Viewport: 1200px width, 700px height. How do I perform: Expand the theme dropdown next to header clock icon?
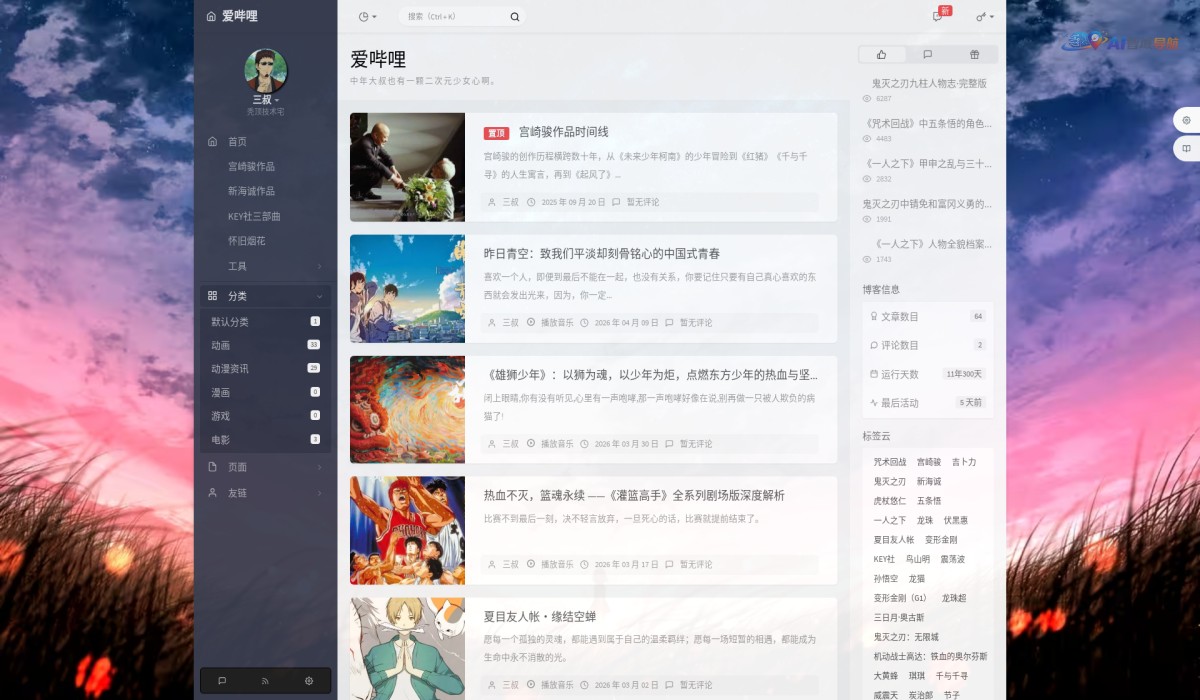click(366, 17)
